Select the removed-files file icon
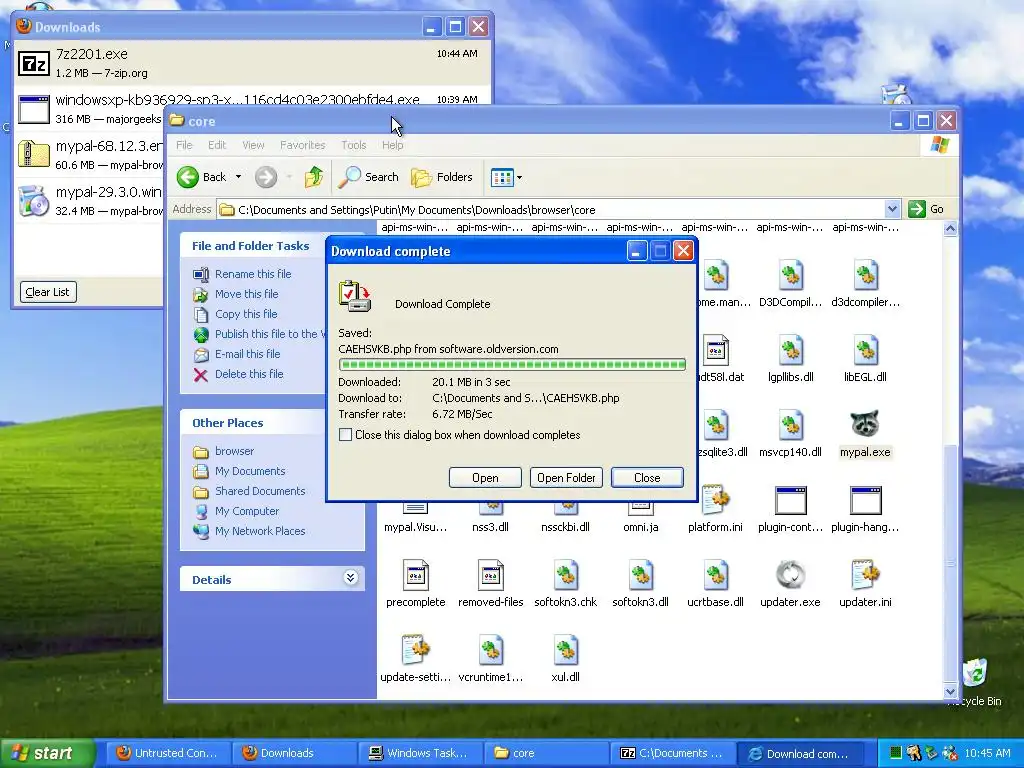The height and width of the screenshot is (768, 1024). tap(490, 575)
